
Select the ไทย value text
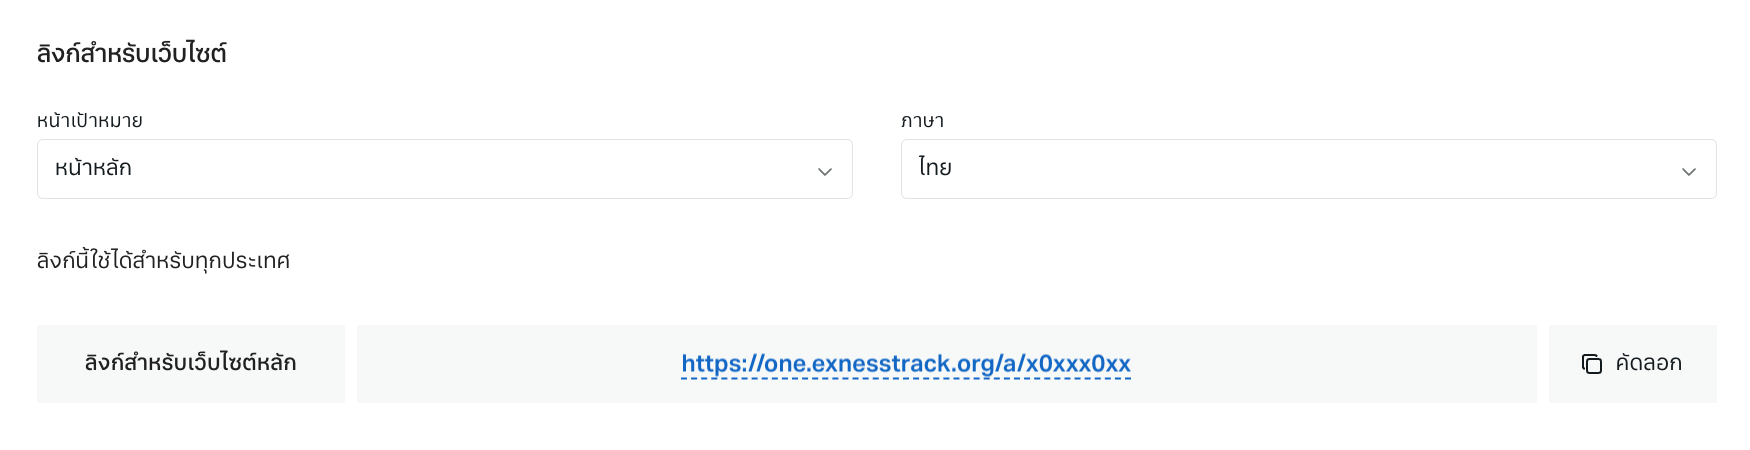click(935, 168)
